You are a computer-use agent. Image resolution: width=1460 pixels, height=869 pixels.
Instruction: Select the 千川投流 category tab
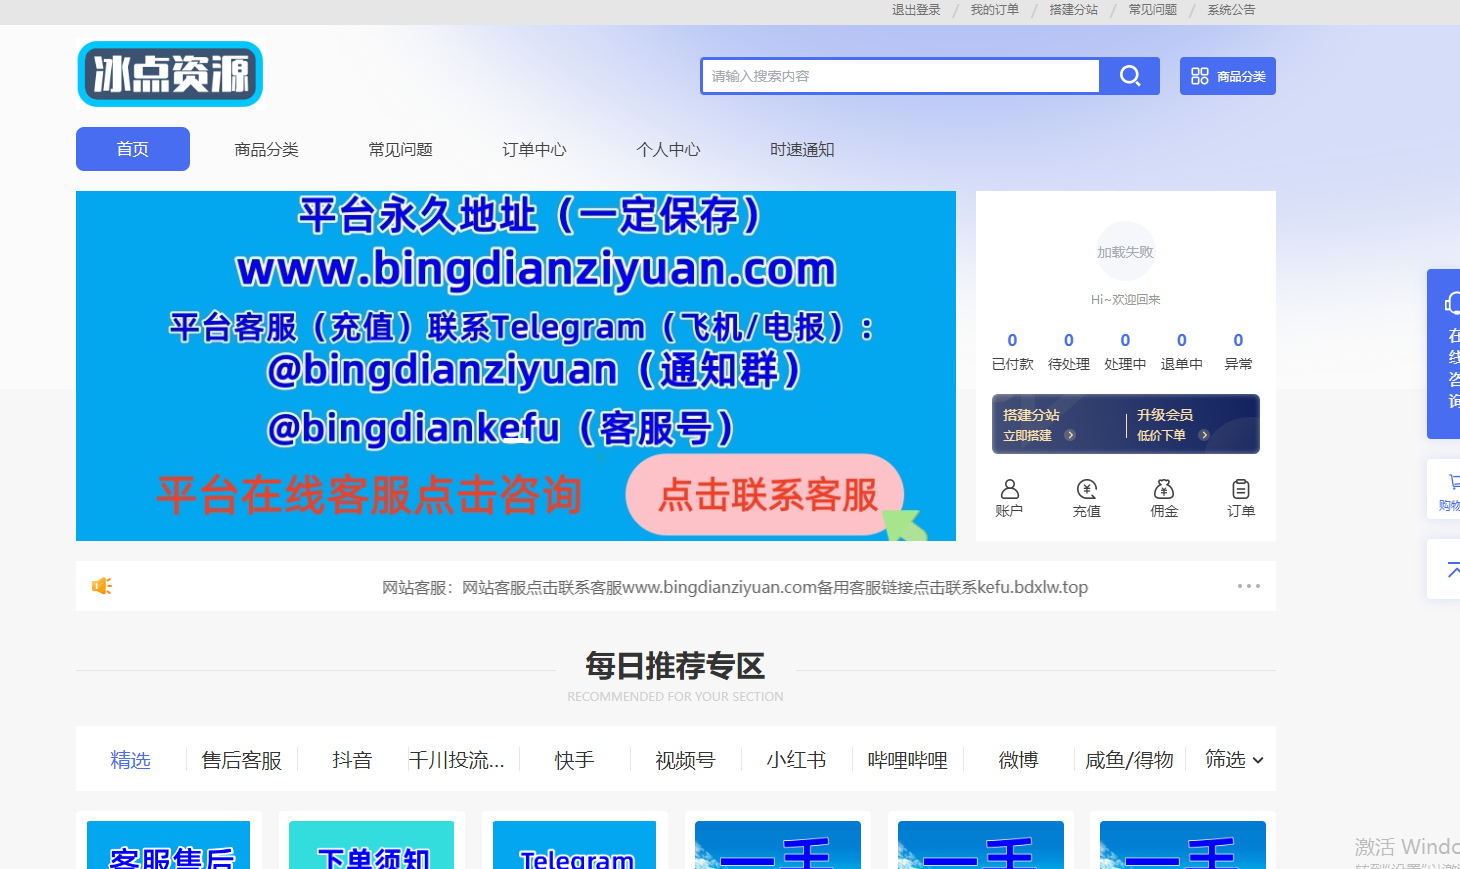click(457, 760)
